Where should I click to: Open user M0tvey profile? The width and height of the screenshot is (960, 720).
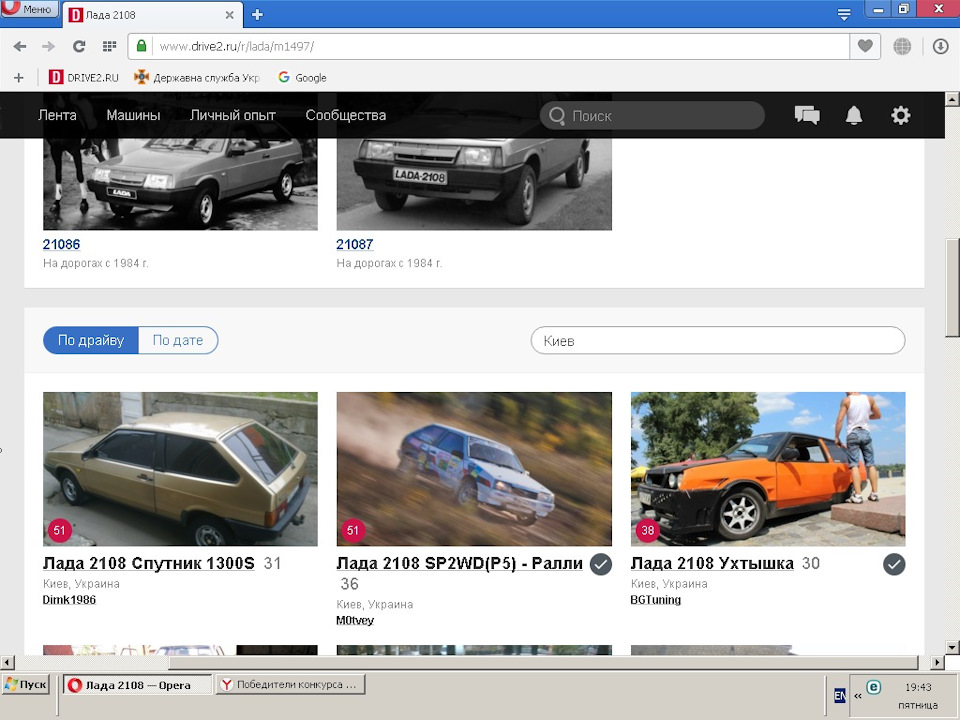pyautogui.click(x=355, y=621)
